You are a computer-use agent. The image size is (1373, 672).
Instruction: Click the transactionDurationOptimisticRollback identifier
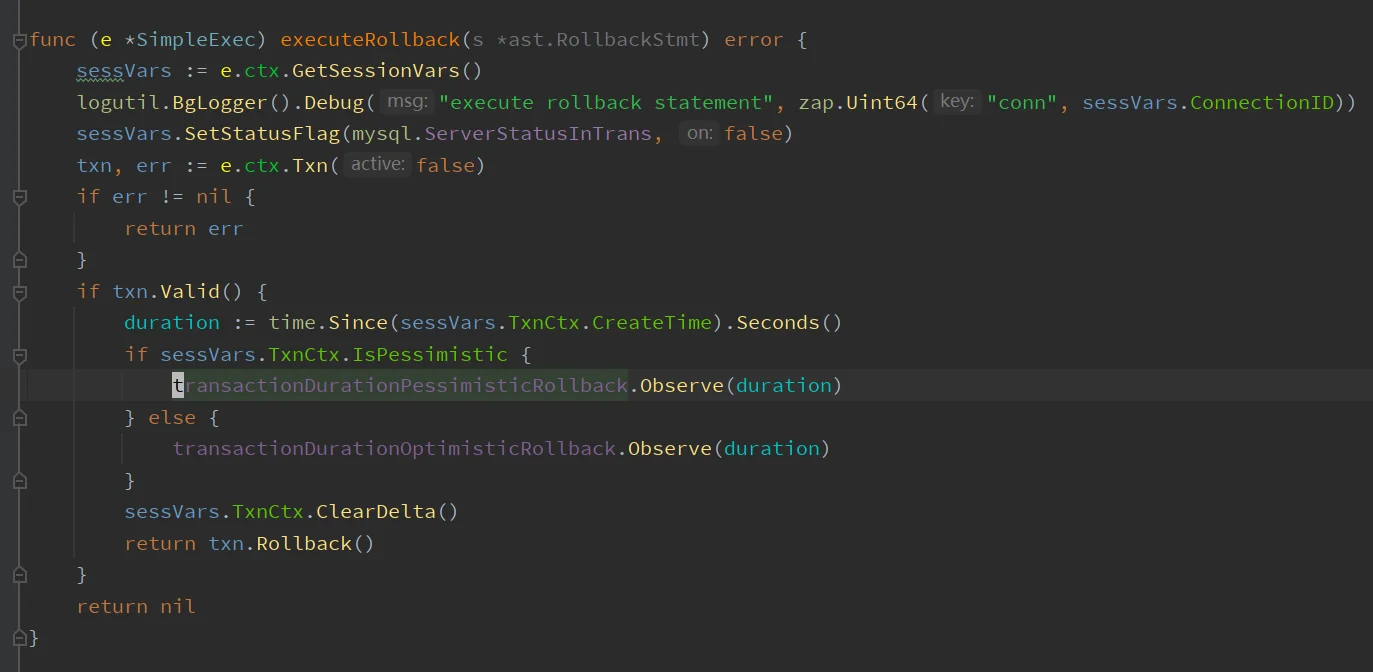(394, 449)
